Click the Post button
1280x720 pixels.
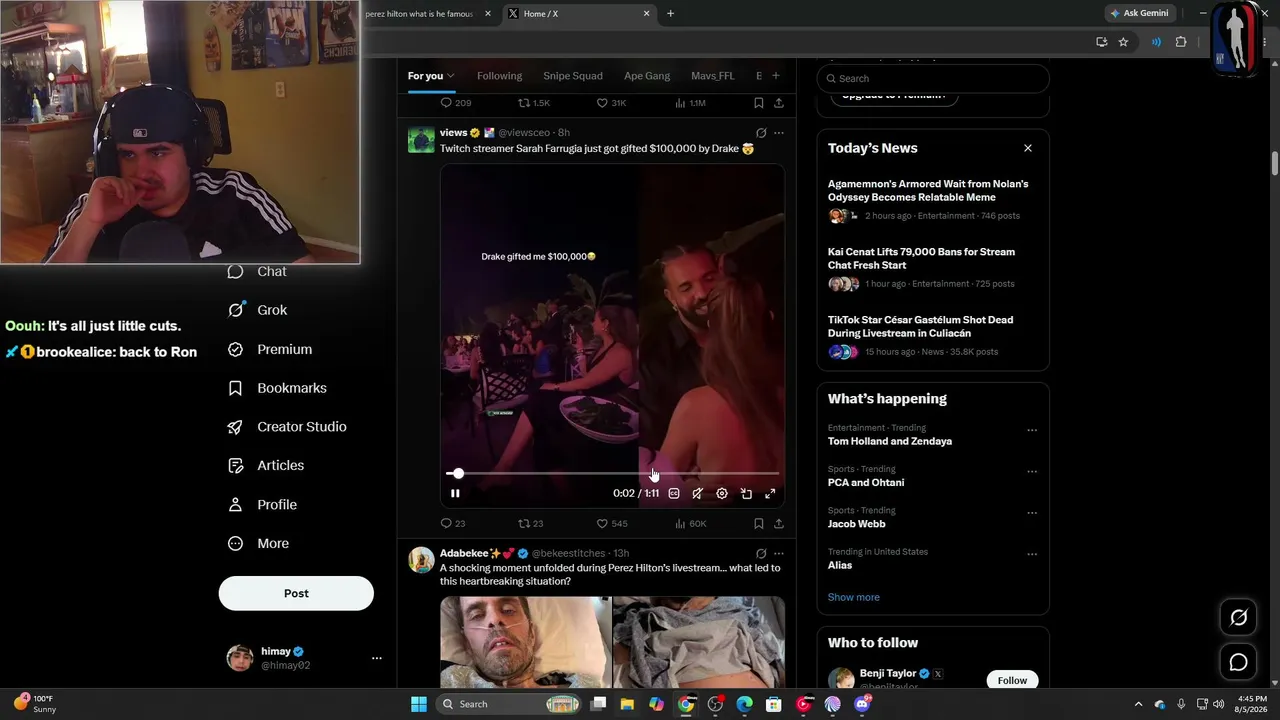coord(296,593)
